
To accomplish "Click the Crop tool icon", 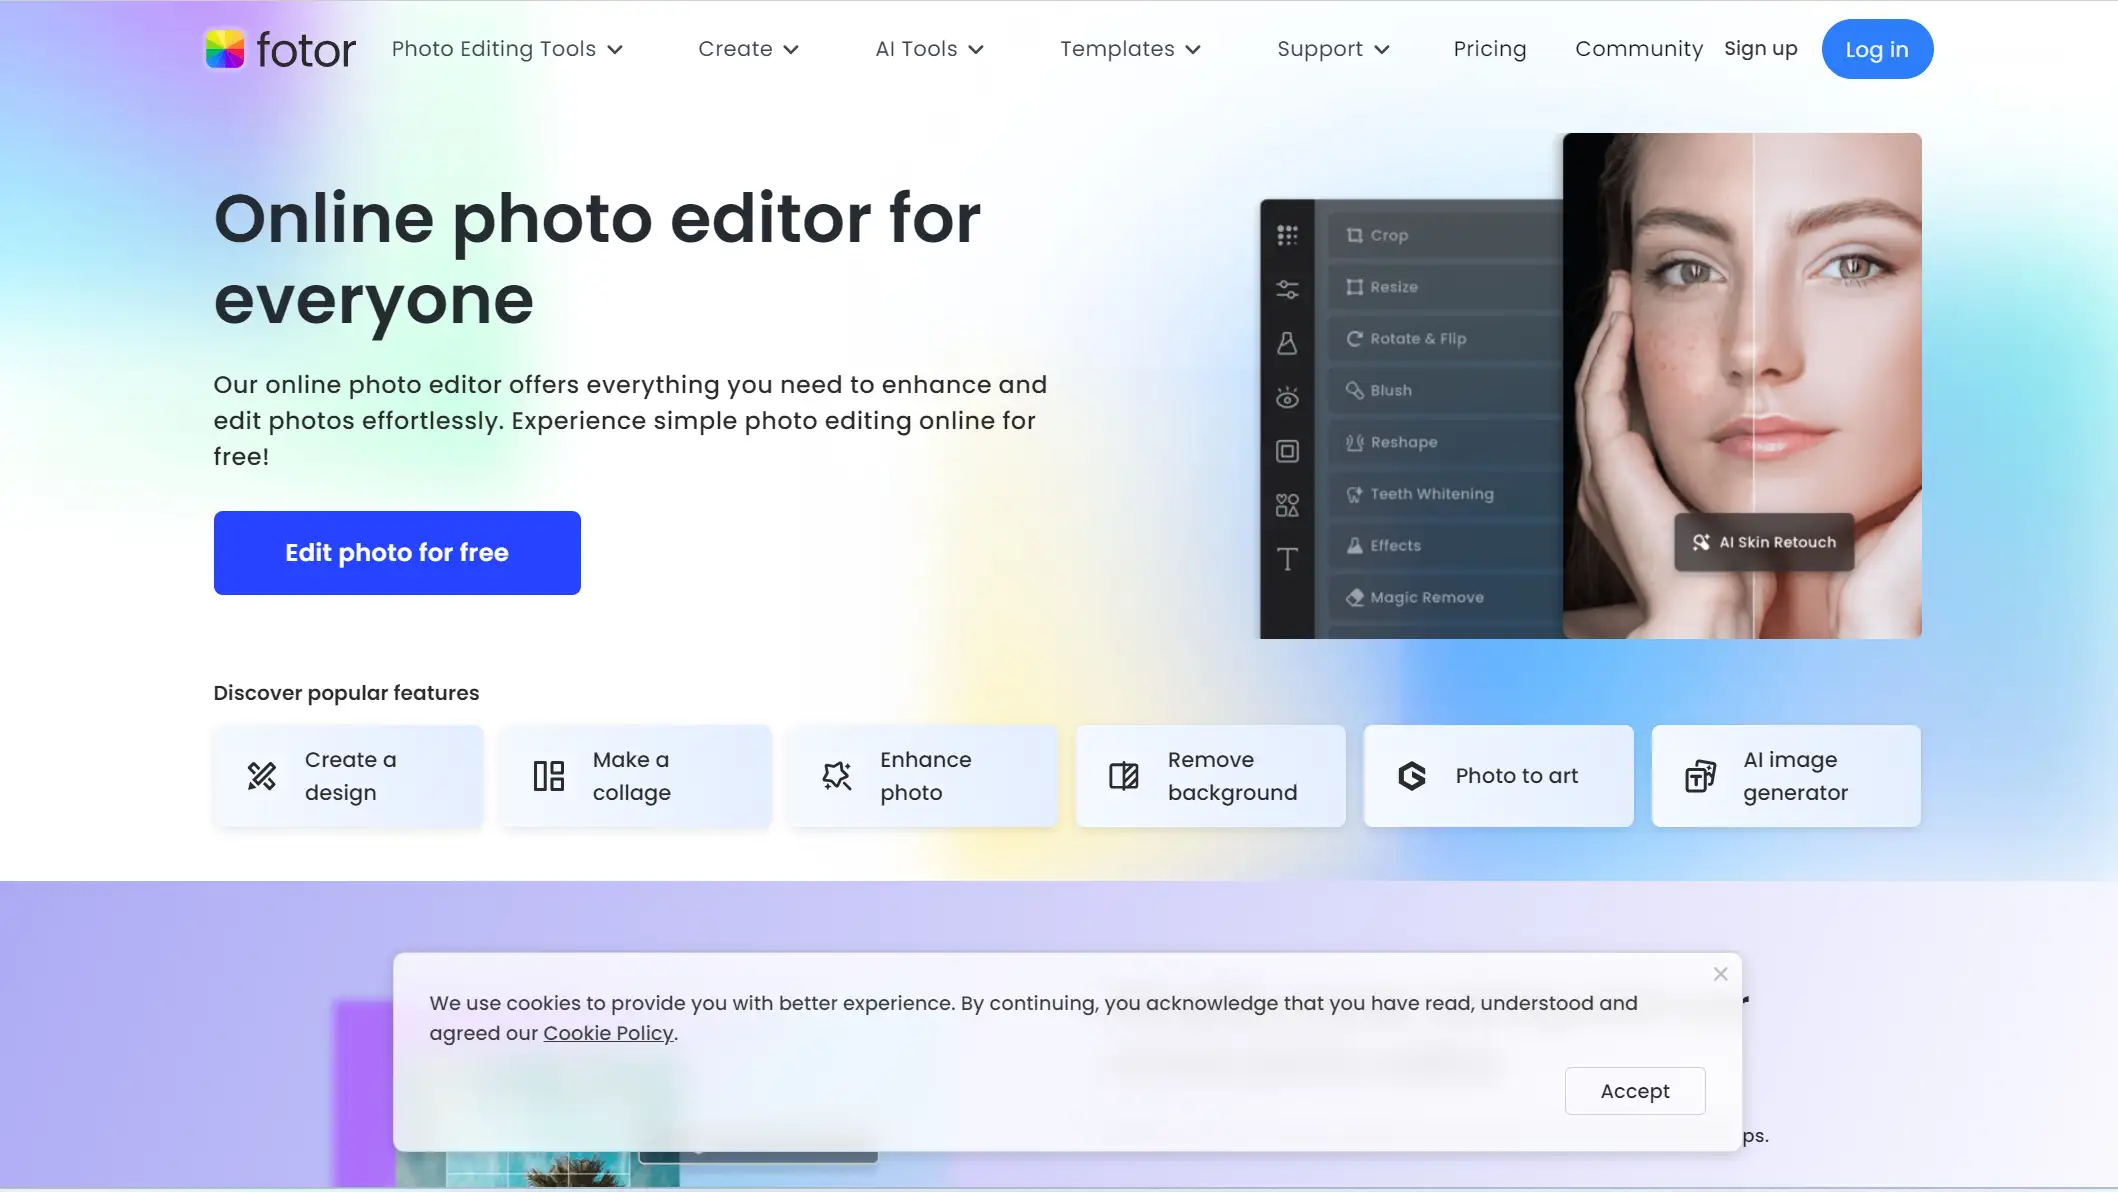I will pyautogui.click(x=1354, y=235).
